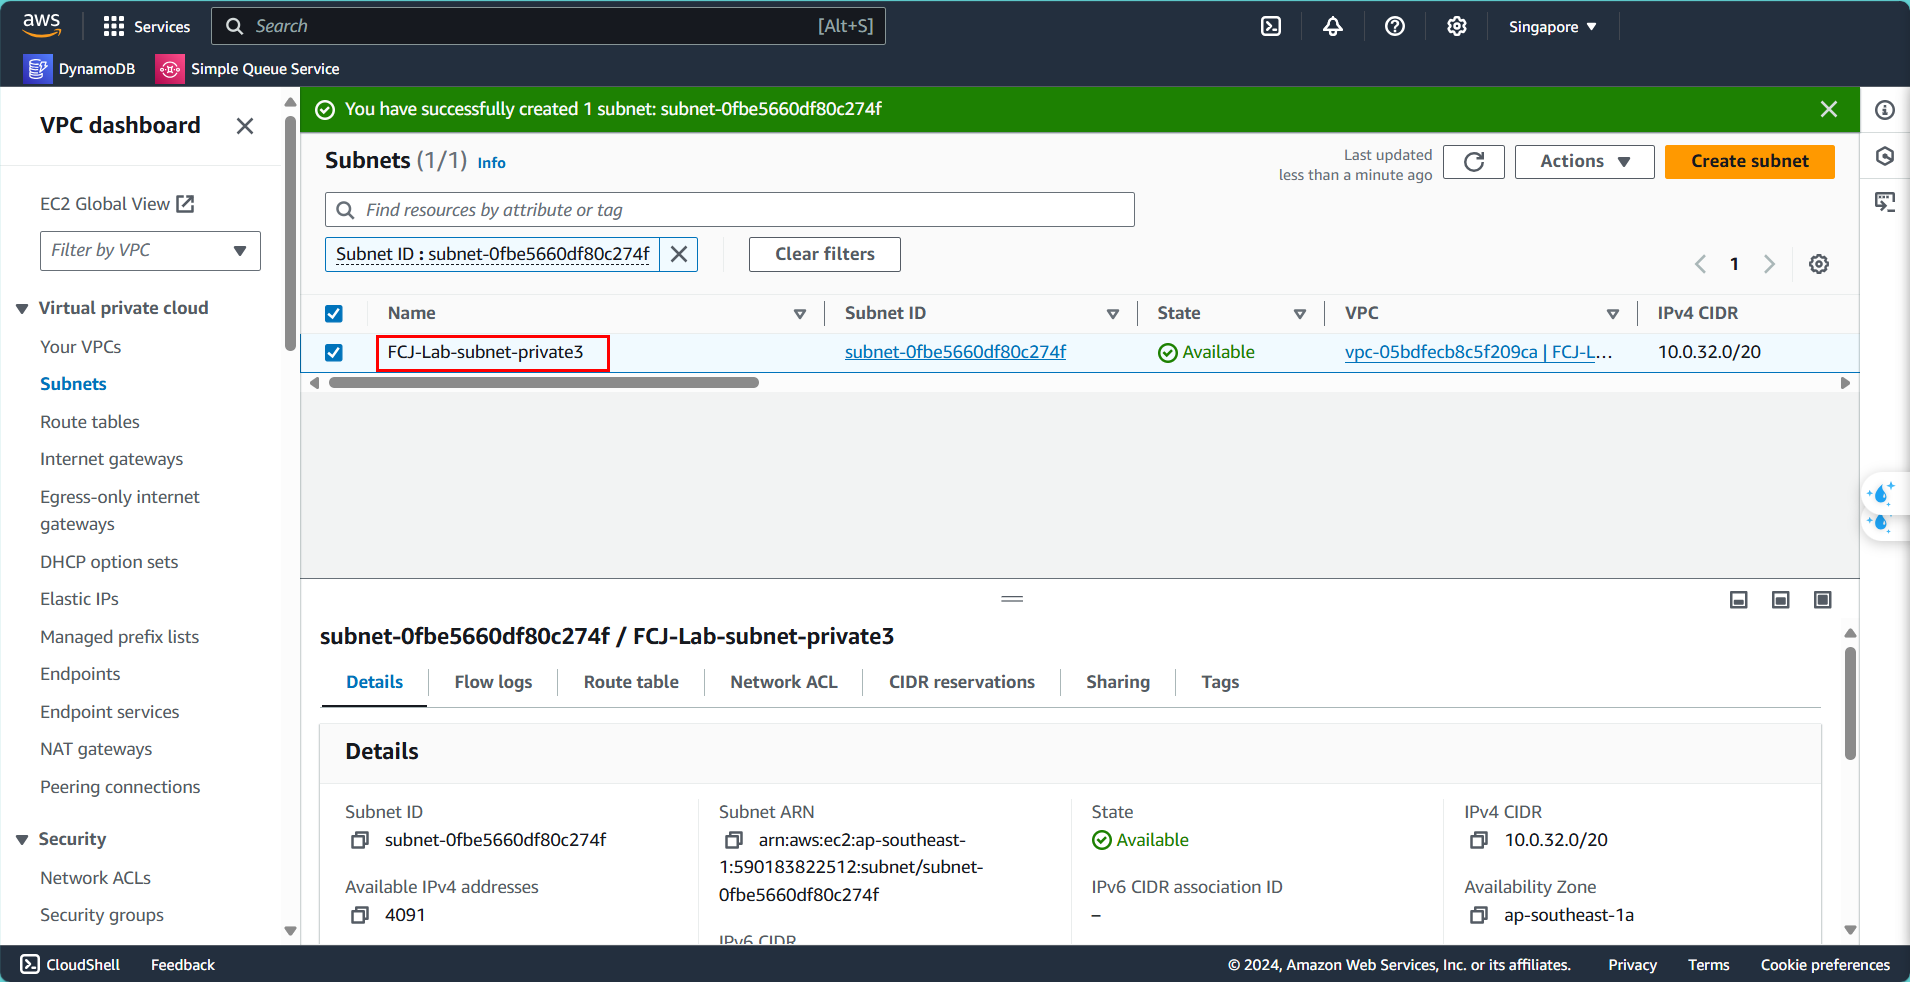This screenshot has height=982, width=1910.
Task: Refresh the subnets list
Action: click(1474, 162)
